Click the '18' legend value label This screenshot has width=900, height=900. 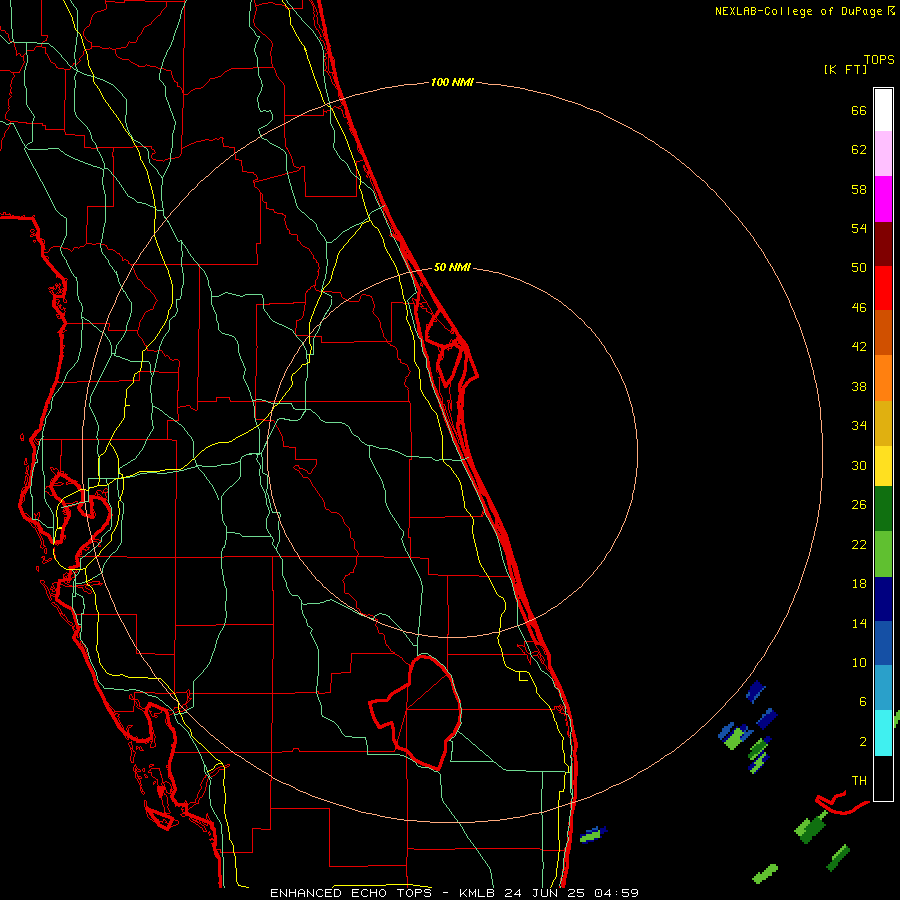point(859,584)
